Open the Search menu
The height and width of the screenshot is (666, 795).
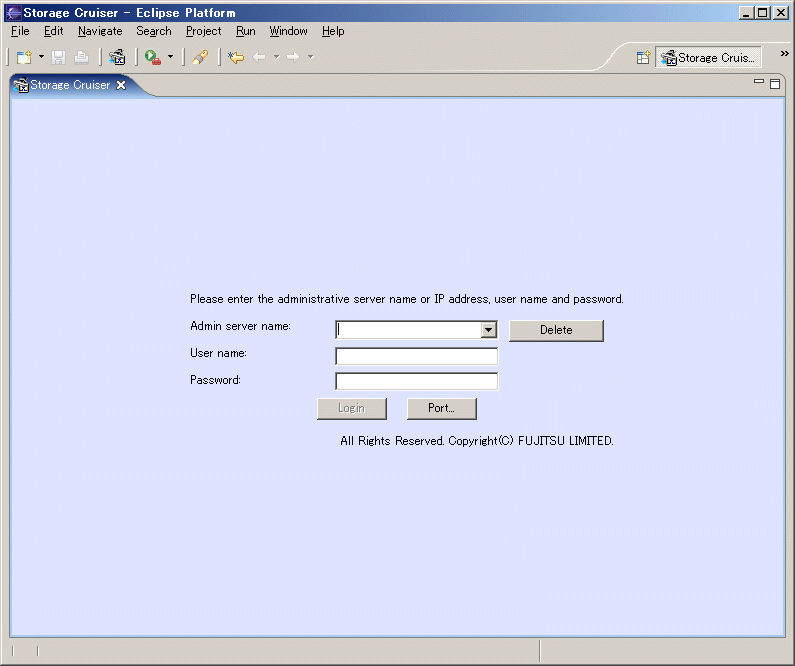[154, 31]
